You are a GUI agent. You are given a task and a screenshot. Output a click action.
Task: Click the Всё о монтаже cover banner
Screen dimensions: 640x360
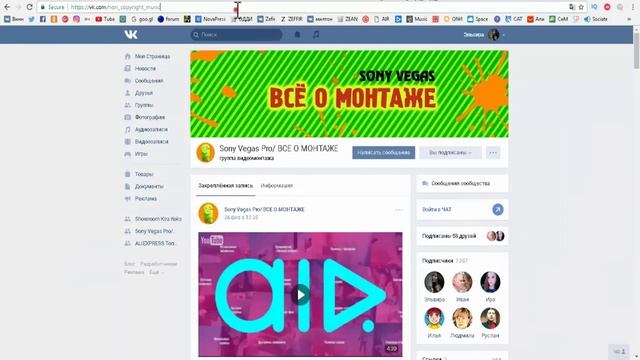click(349, 94)
